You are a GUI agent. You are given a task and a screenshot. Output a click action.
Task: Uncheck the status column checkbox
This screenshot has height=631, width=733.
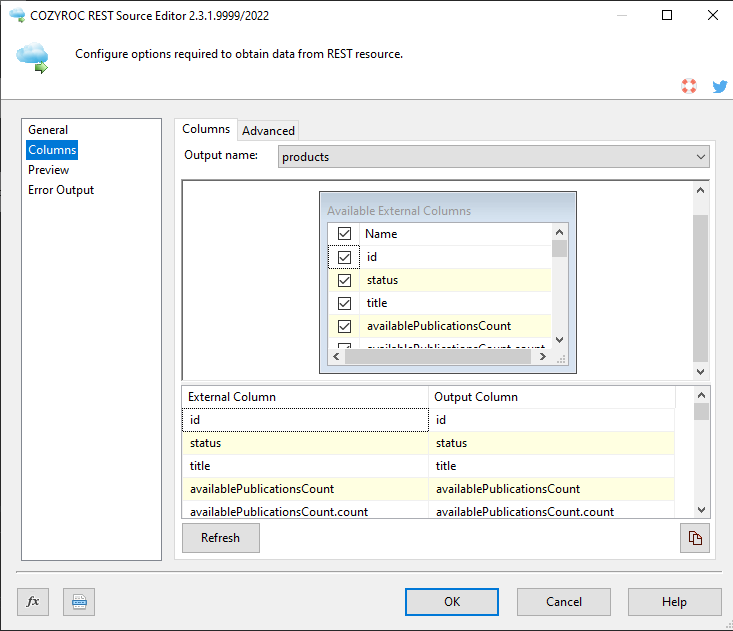point(344,280)
